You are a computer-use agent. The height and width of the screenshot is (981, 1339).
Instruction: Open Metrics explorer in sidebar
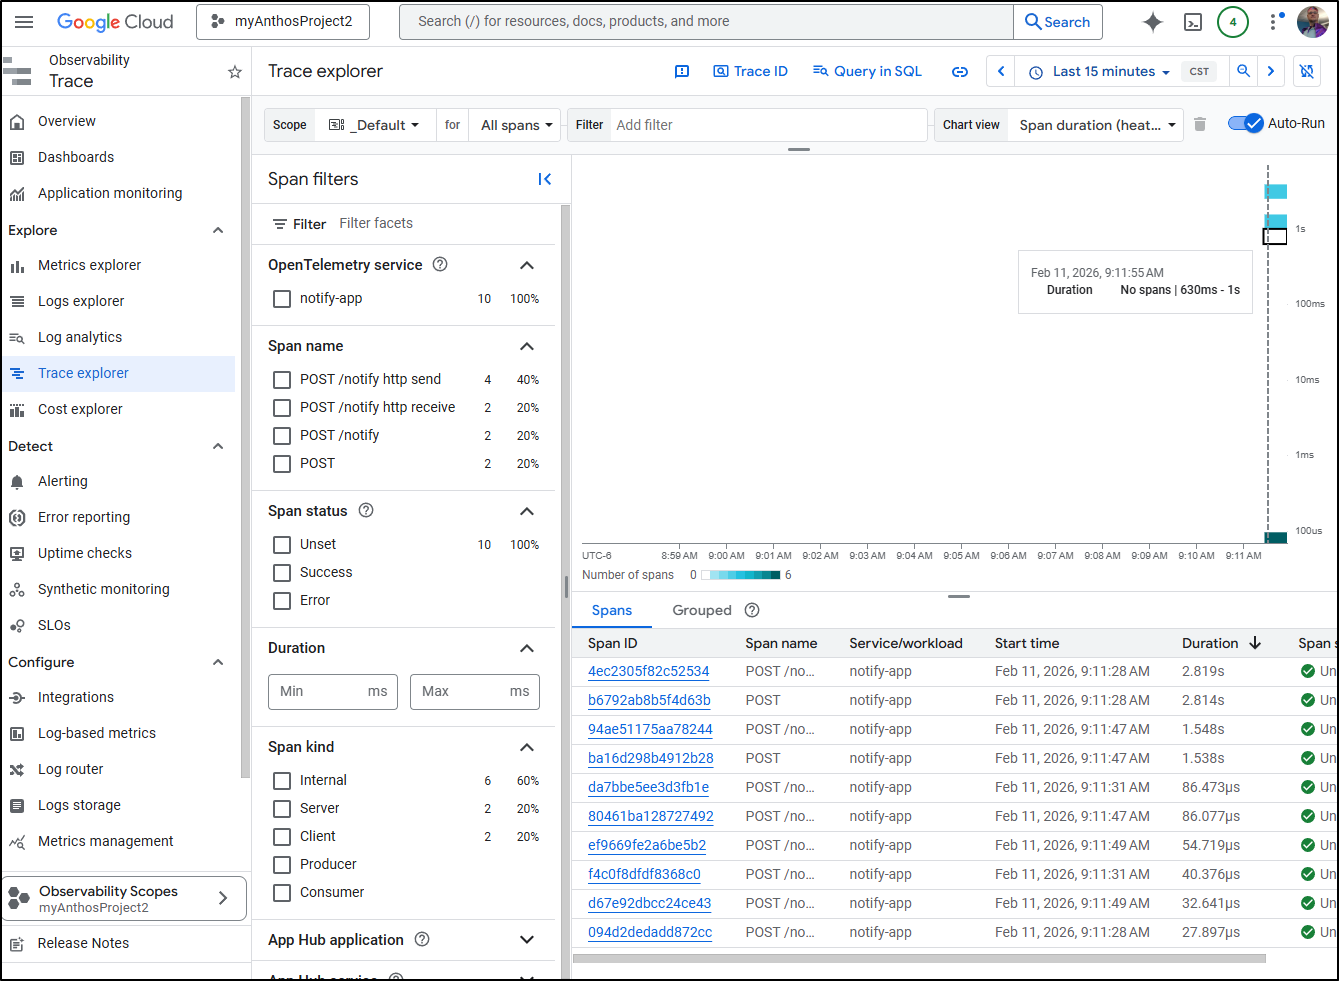[x=89, y=265]
